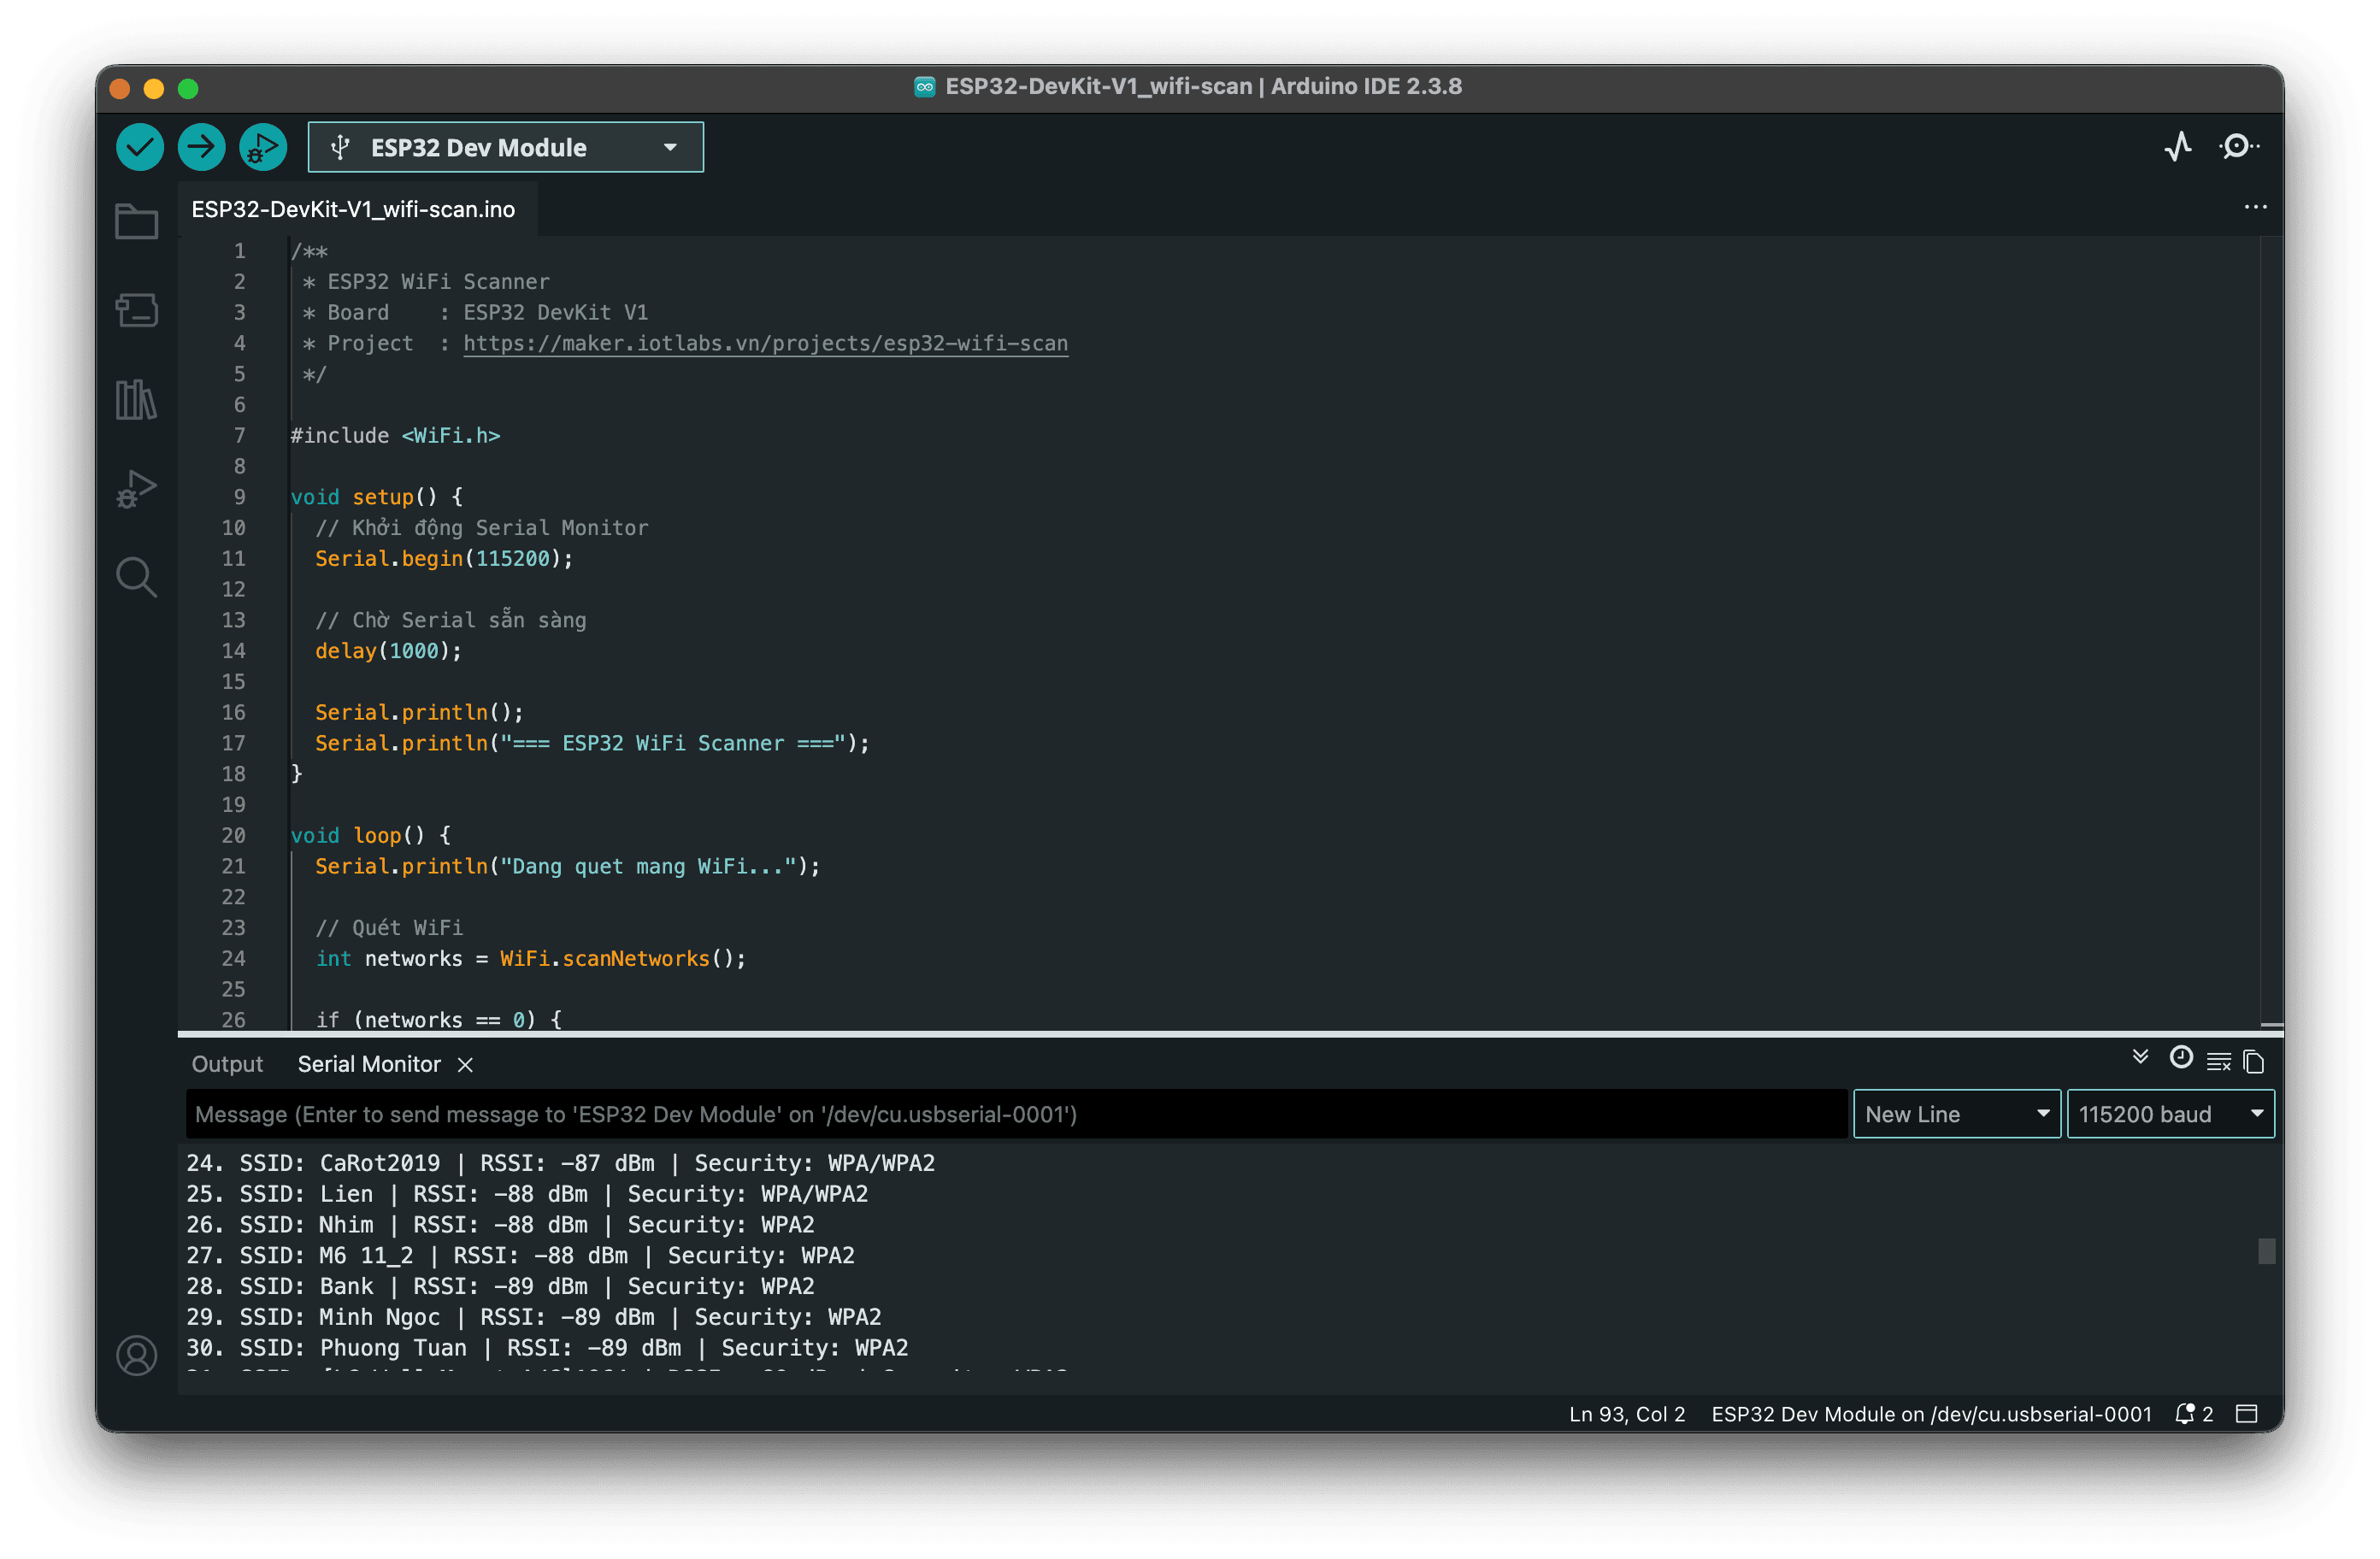Click the 'SSID: Nhim' output row
This screenshot has height=1559, width=2380.
tap(500, 1225)
